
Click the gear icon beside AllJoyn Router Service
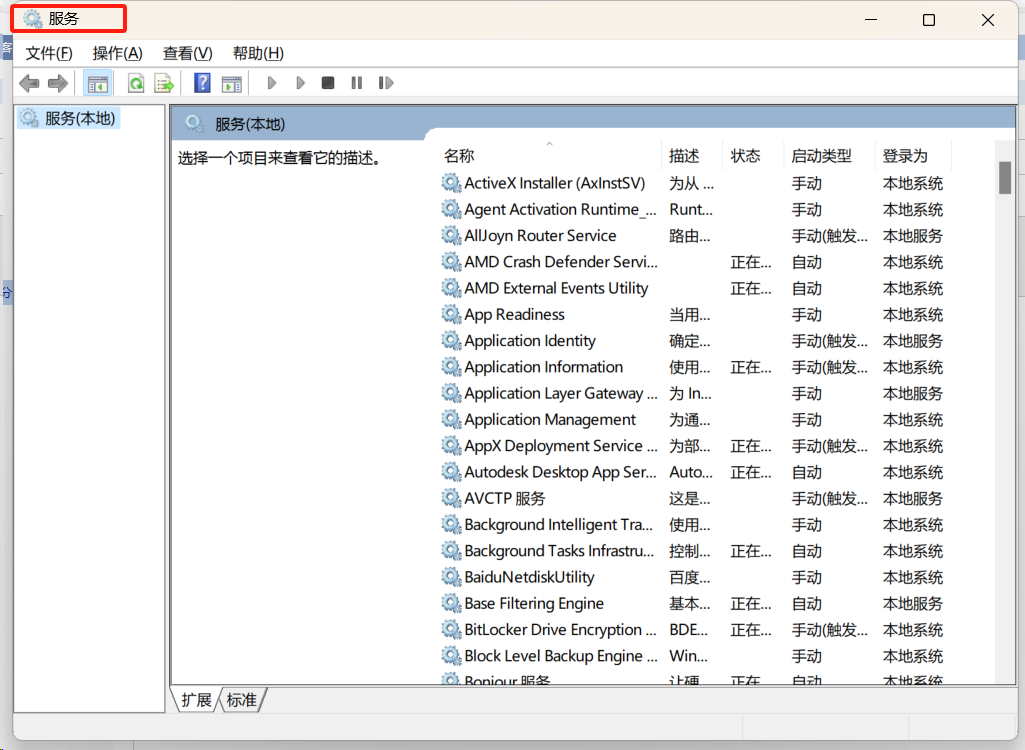point(451,235)
